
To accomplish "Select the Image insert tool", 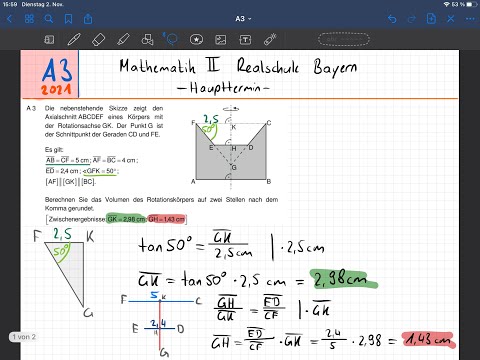I will click(221, 40).
